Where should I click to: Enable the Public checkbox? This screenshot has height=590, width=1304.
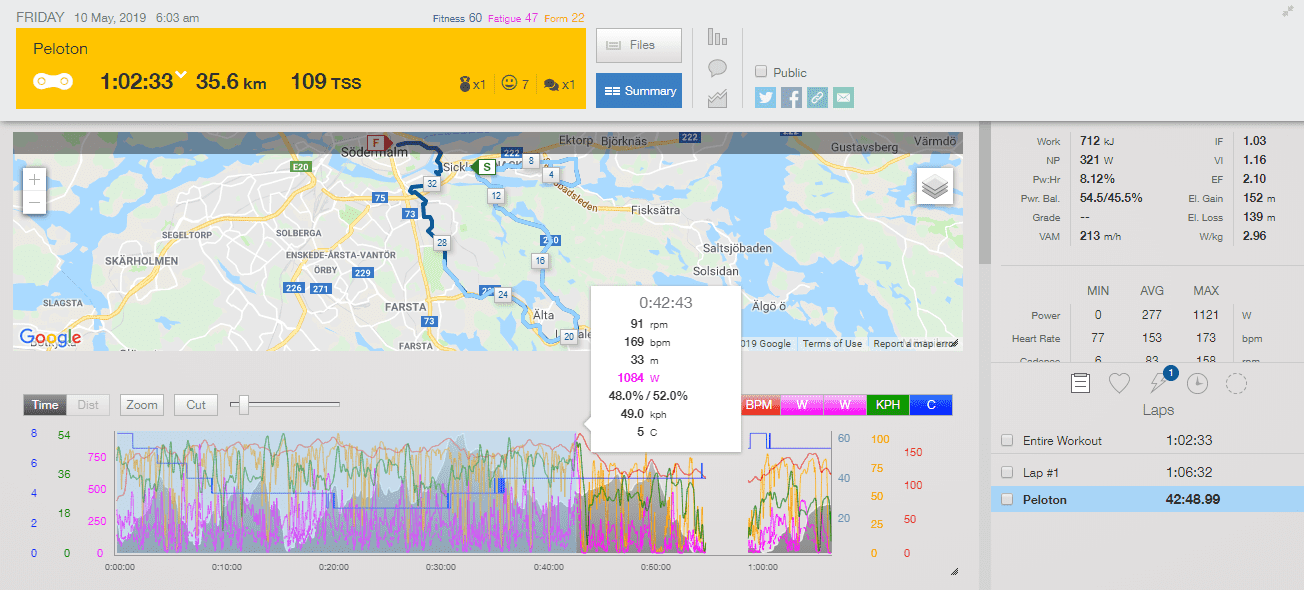tap(762, 72)
